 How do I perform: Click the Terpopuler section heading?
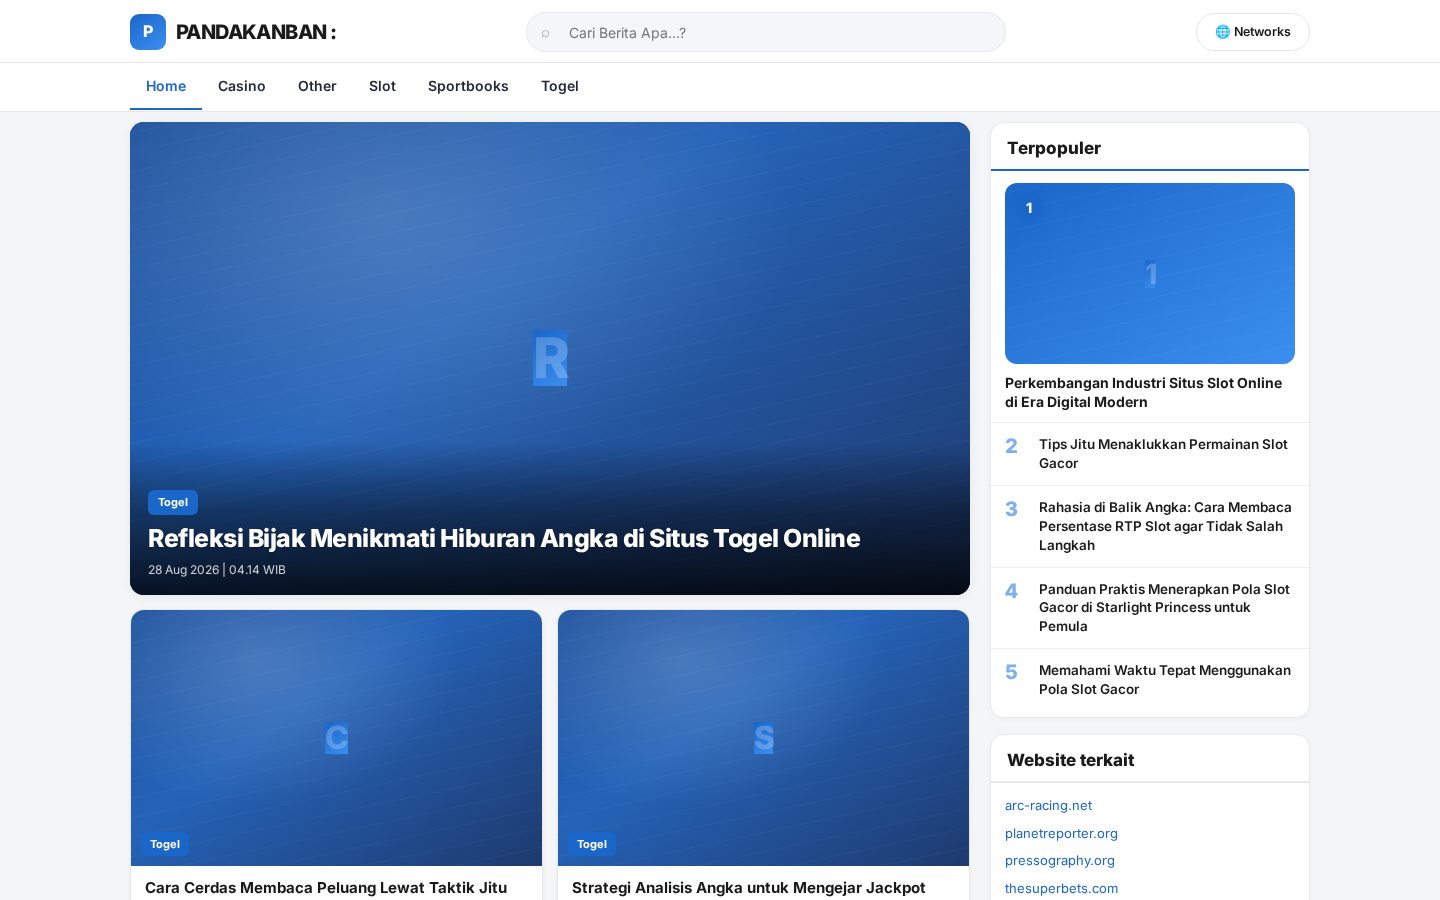click(x=1054, y=148)
